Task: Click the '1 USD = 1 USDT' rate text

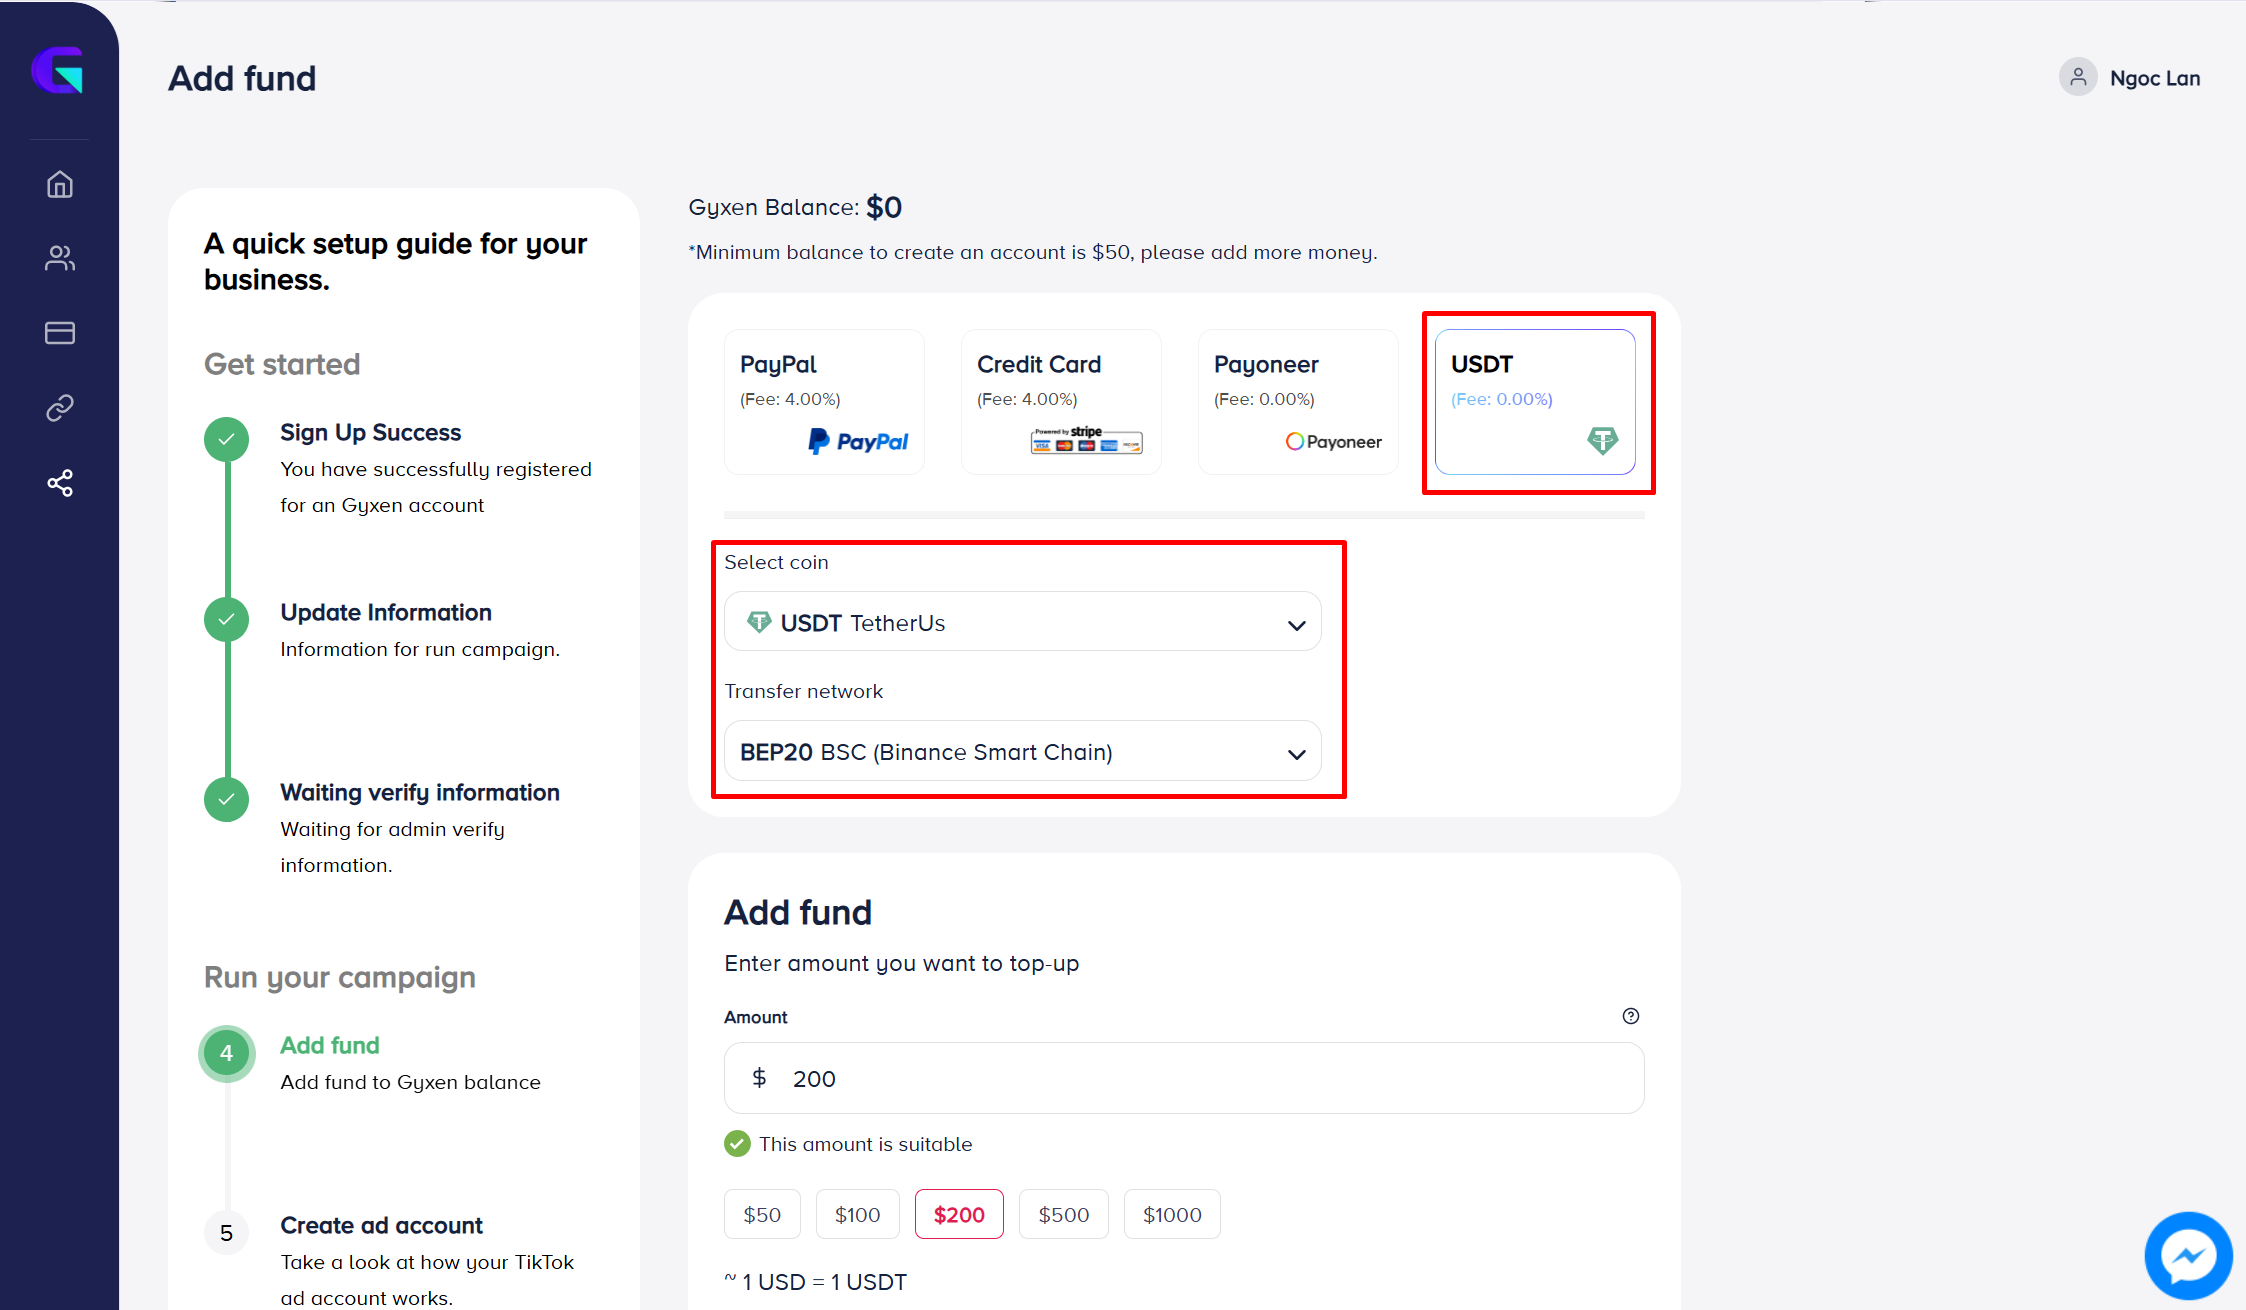Action: (824, 1282)
